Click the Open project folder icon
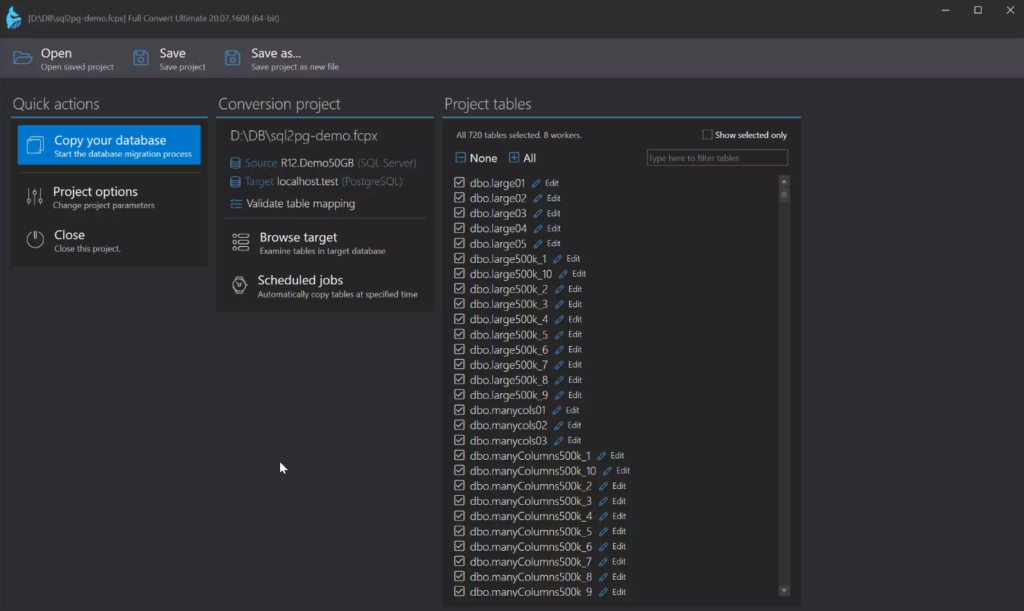 tap(22, 58)
